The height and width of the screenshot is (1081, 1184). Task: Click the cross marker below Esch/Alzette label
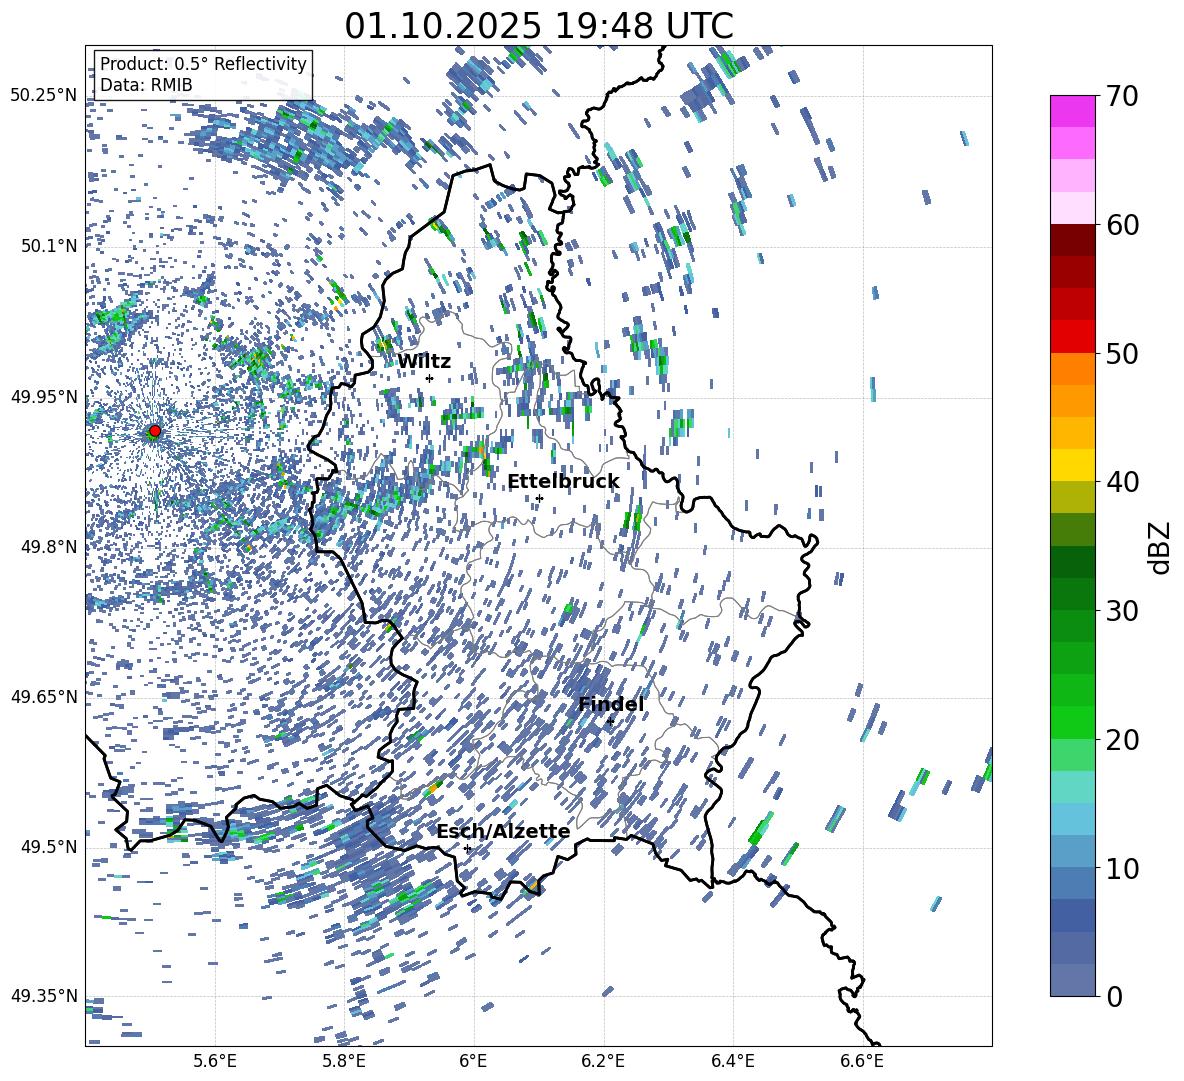(467, 848)
